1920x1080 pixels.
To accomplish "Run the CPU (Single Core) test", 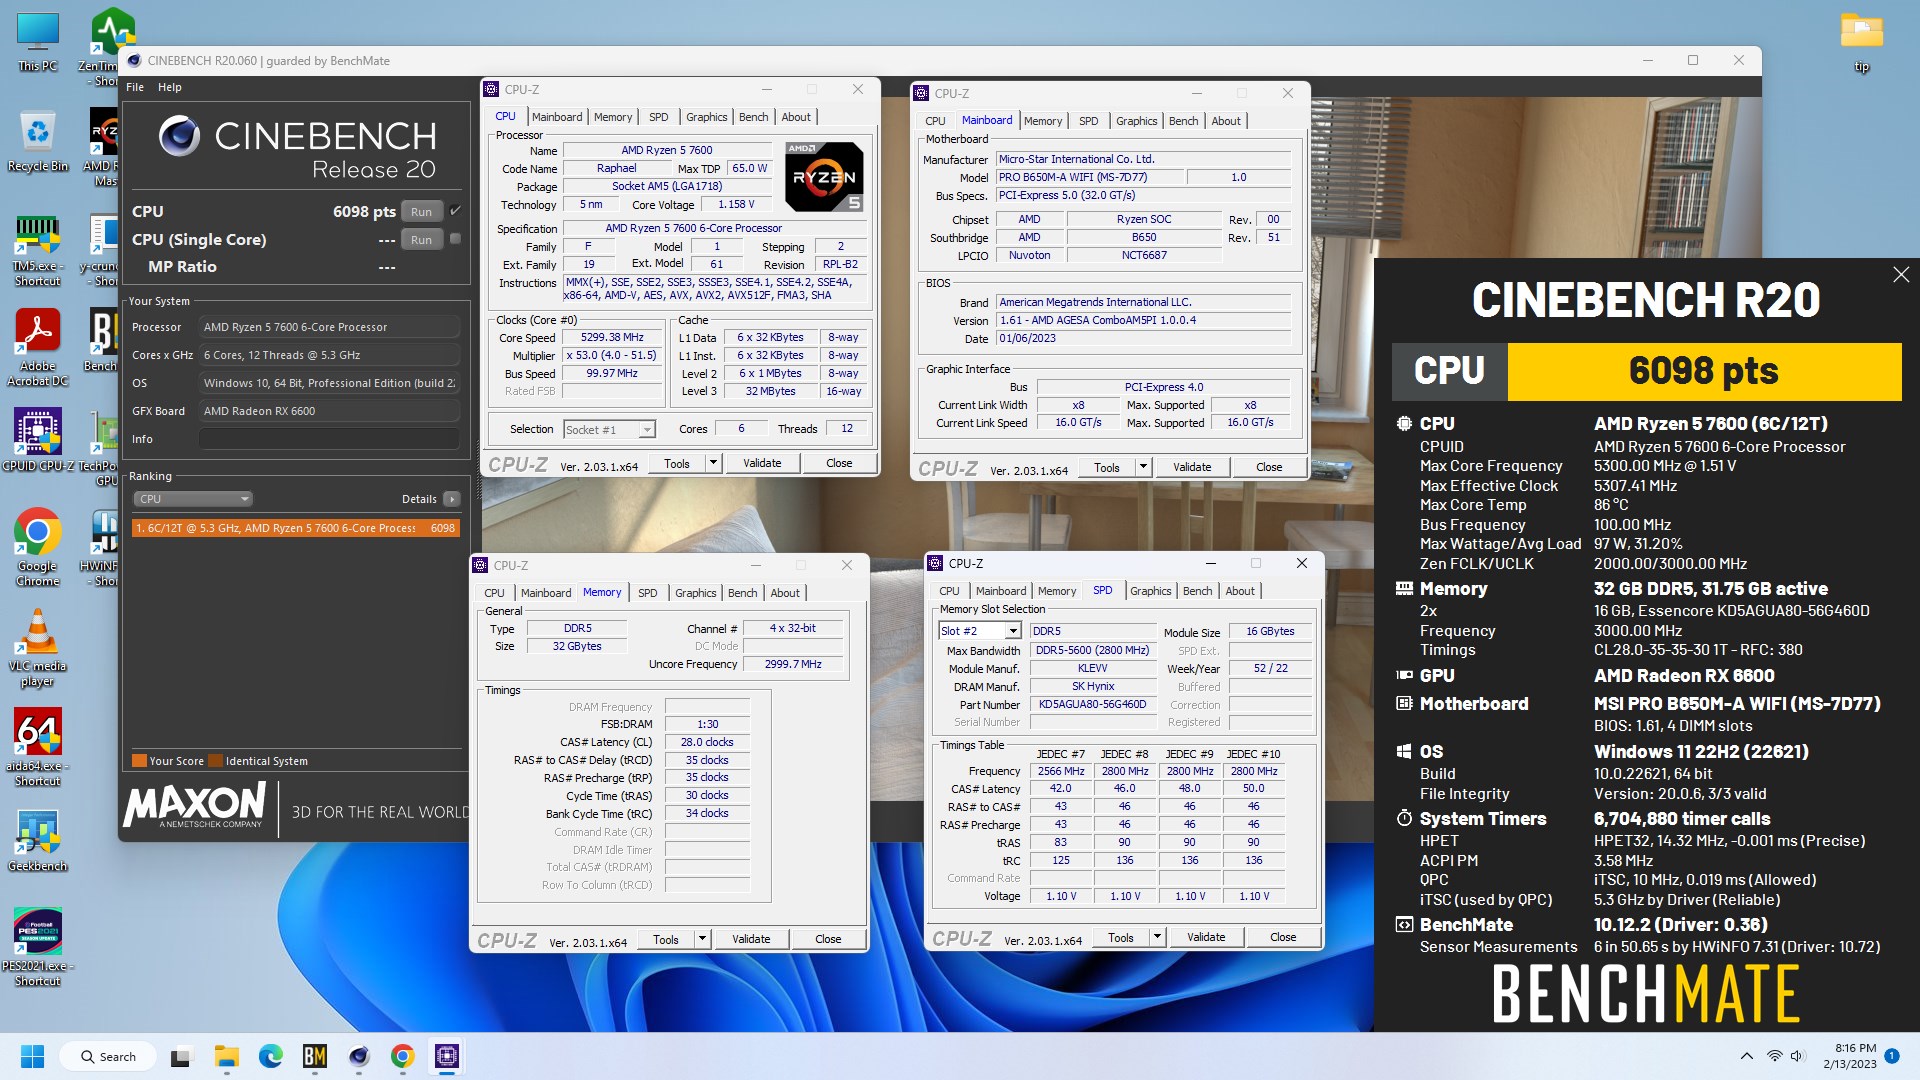I will tap(421, 240).
